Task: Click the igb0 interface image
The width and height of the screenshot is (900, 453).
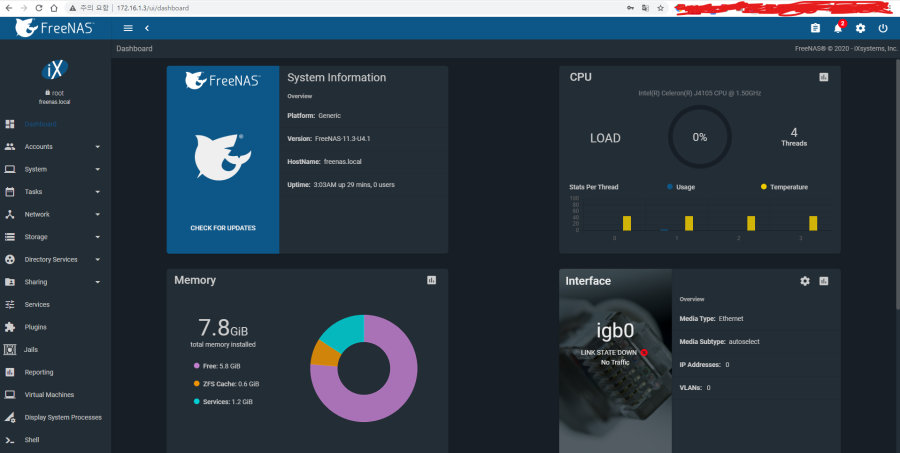Action: click(x=615, y=361)
